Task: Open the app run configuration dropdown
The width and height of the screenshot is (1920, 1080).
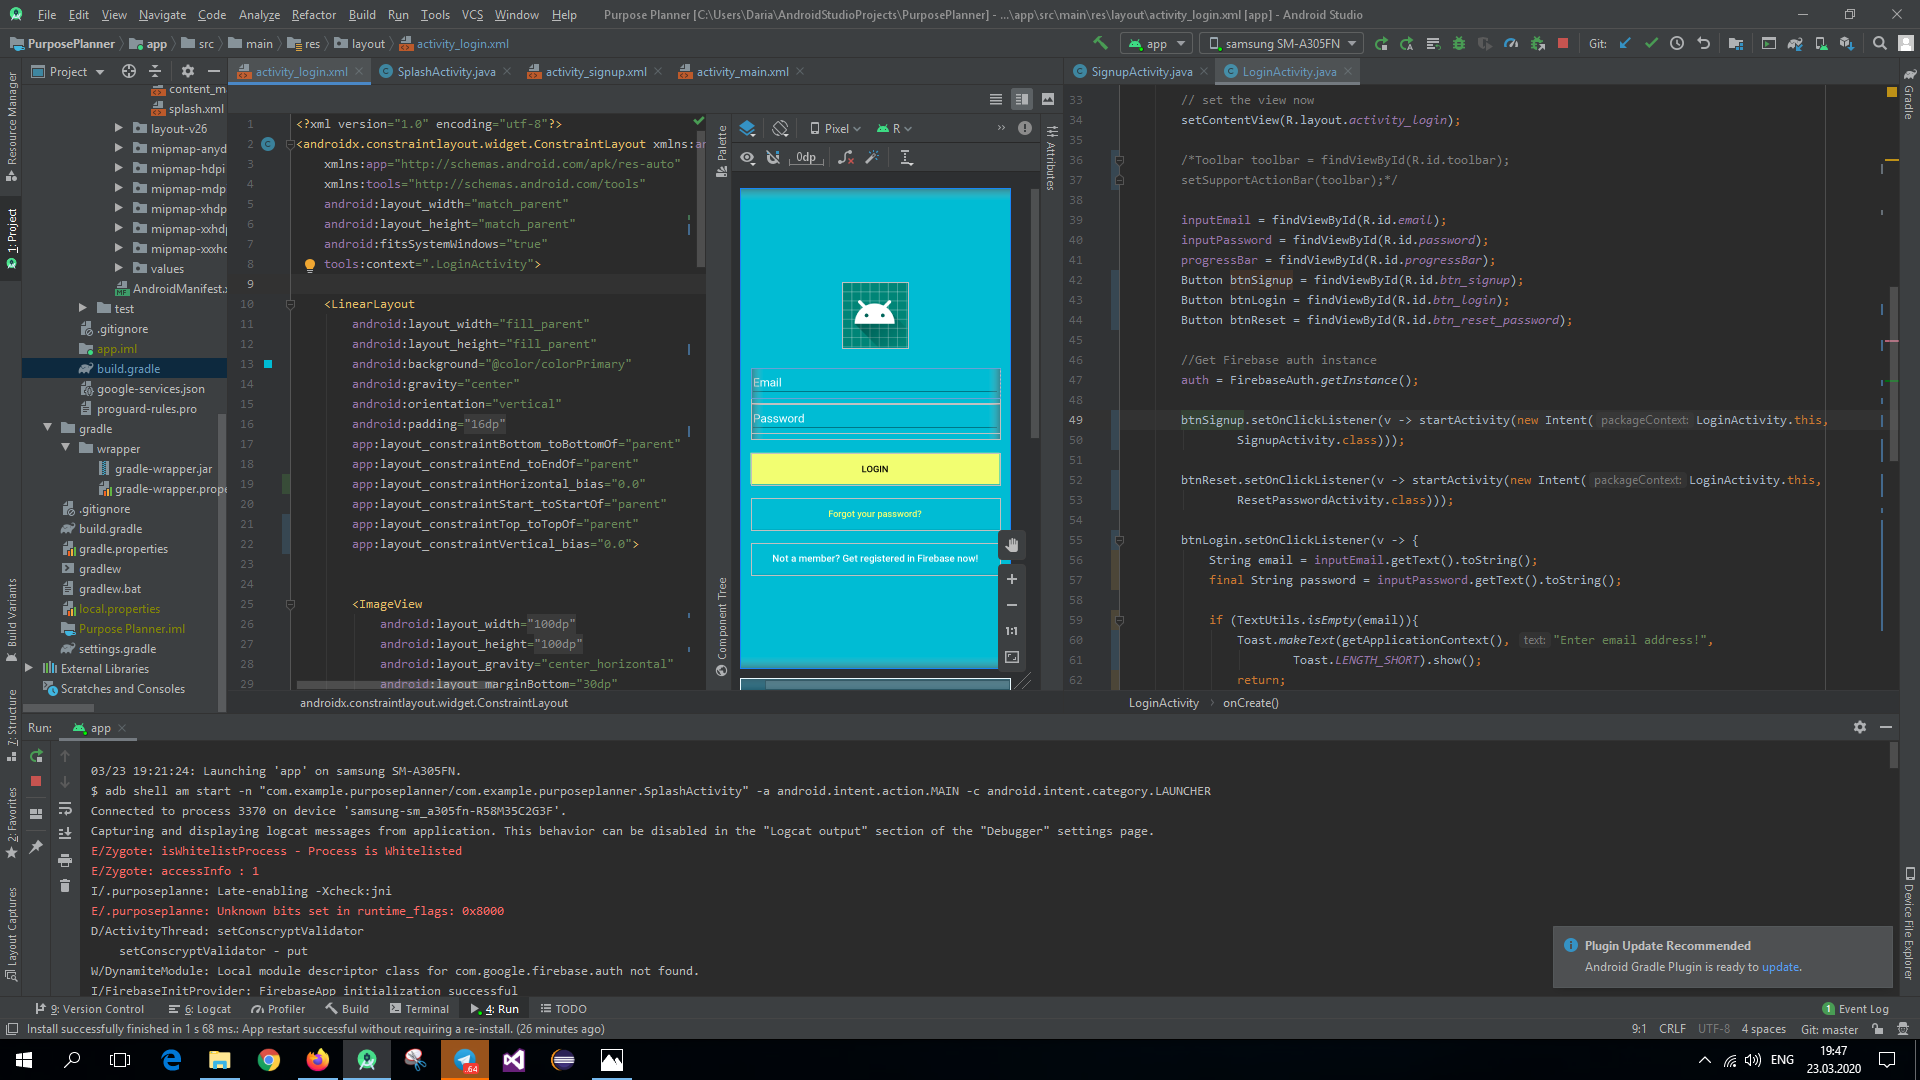Action: (x=1156, y=43)
